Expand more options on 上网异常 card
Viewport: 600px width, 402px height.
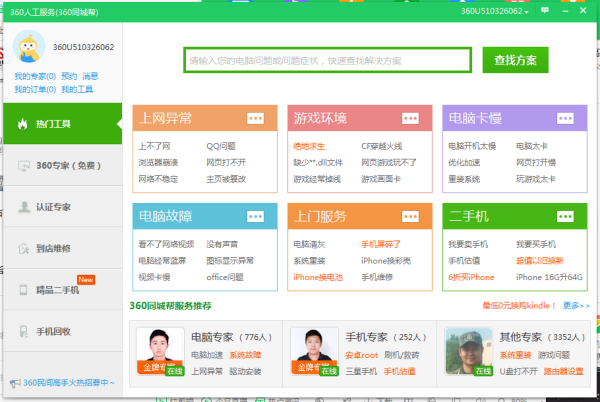coord(255,118)
